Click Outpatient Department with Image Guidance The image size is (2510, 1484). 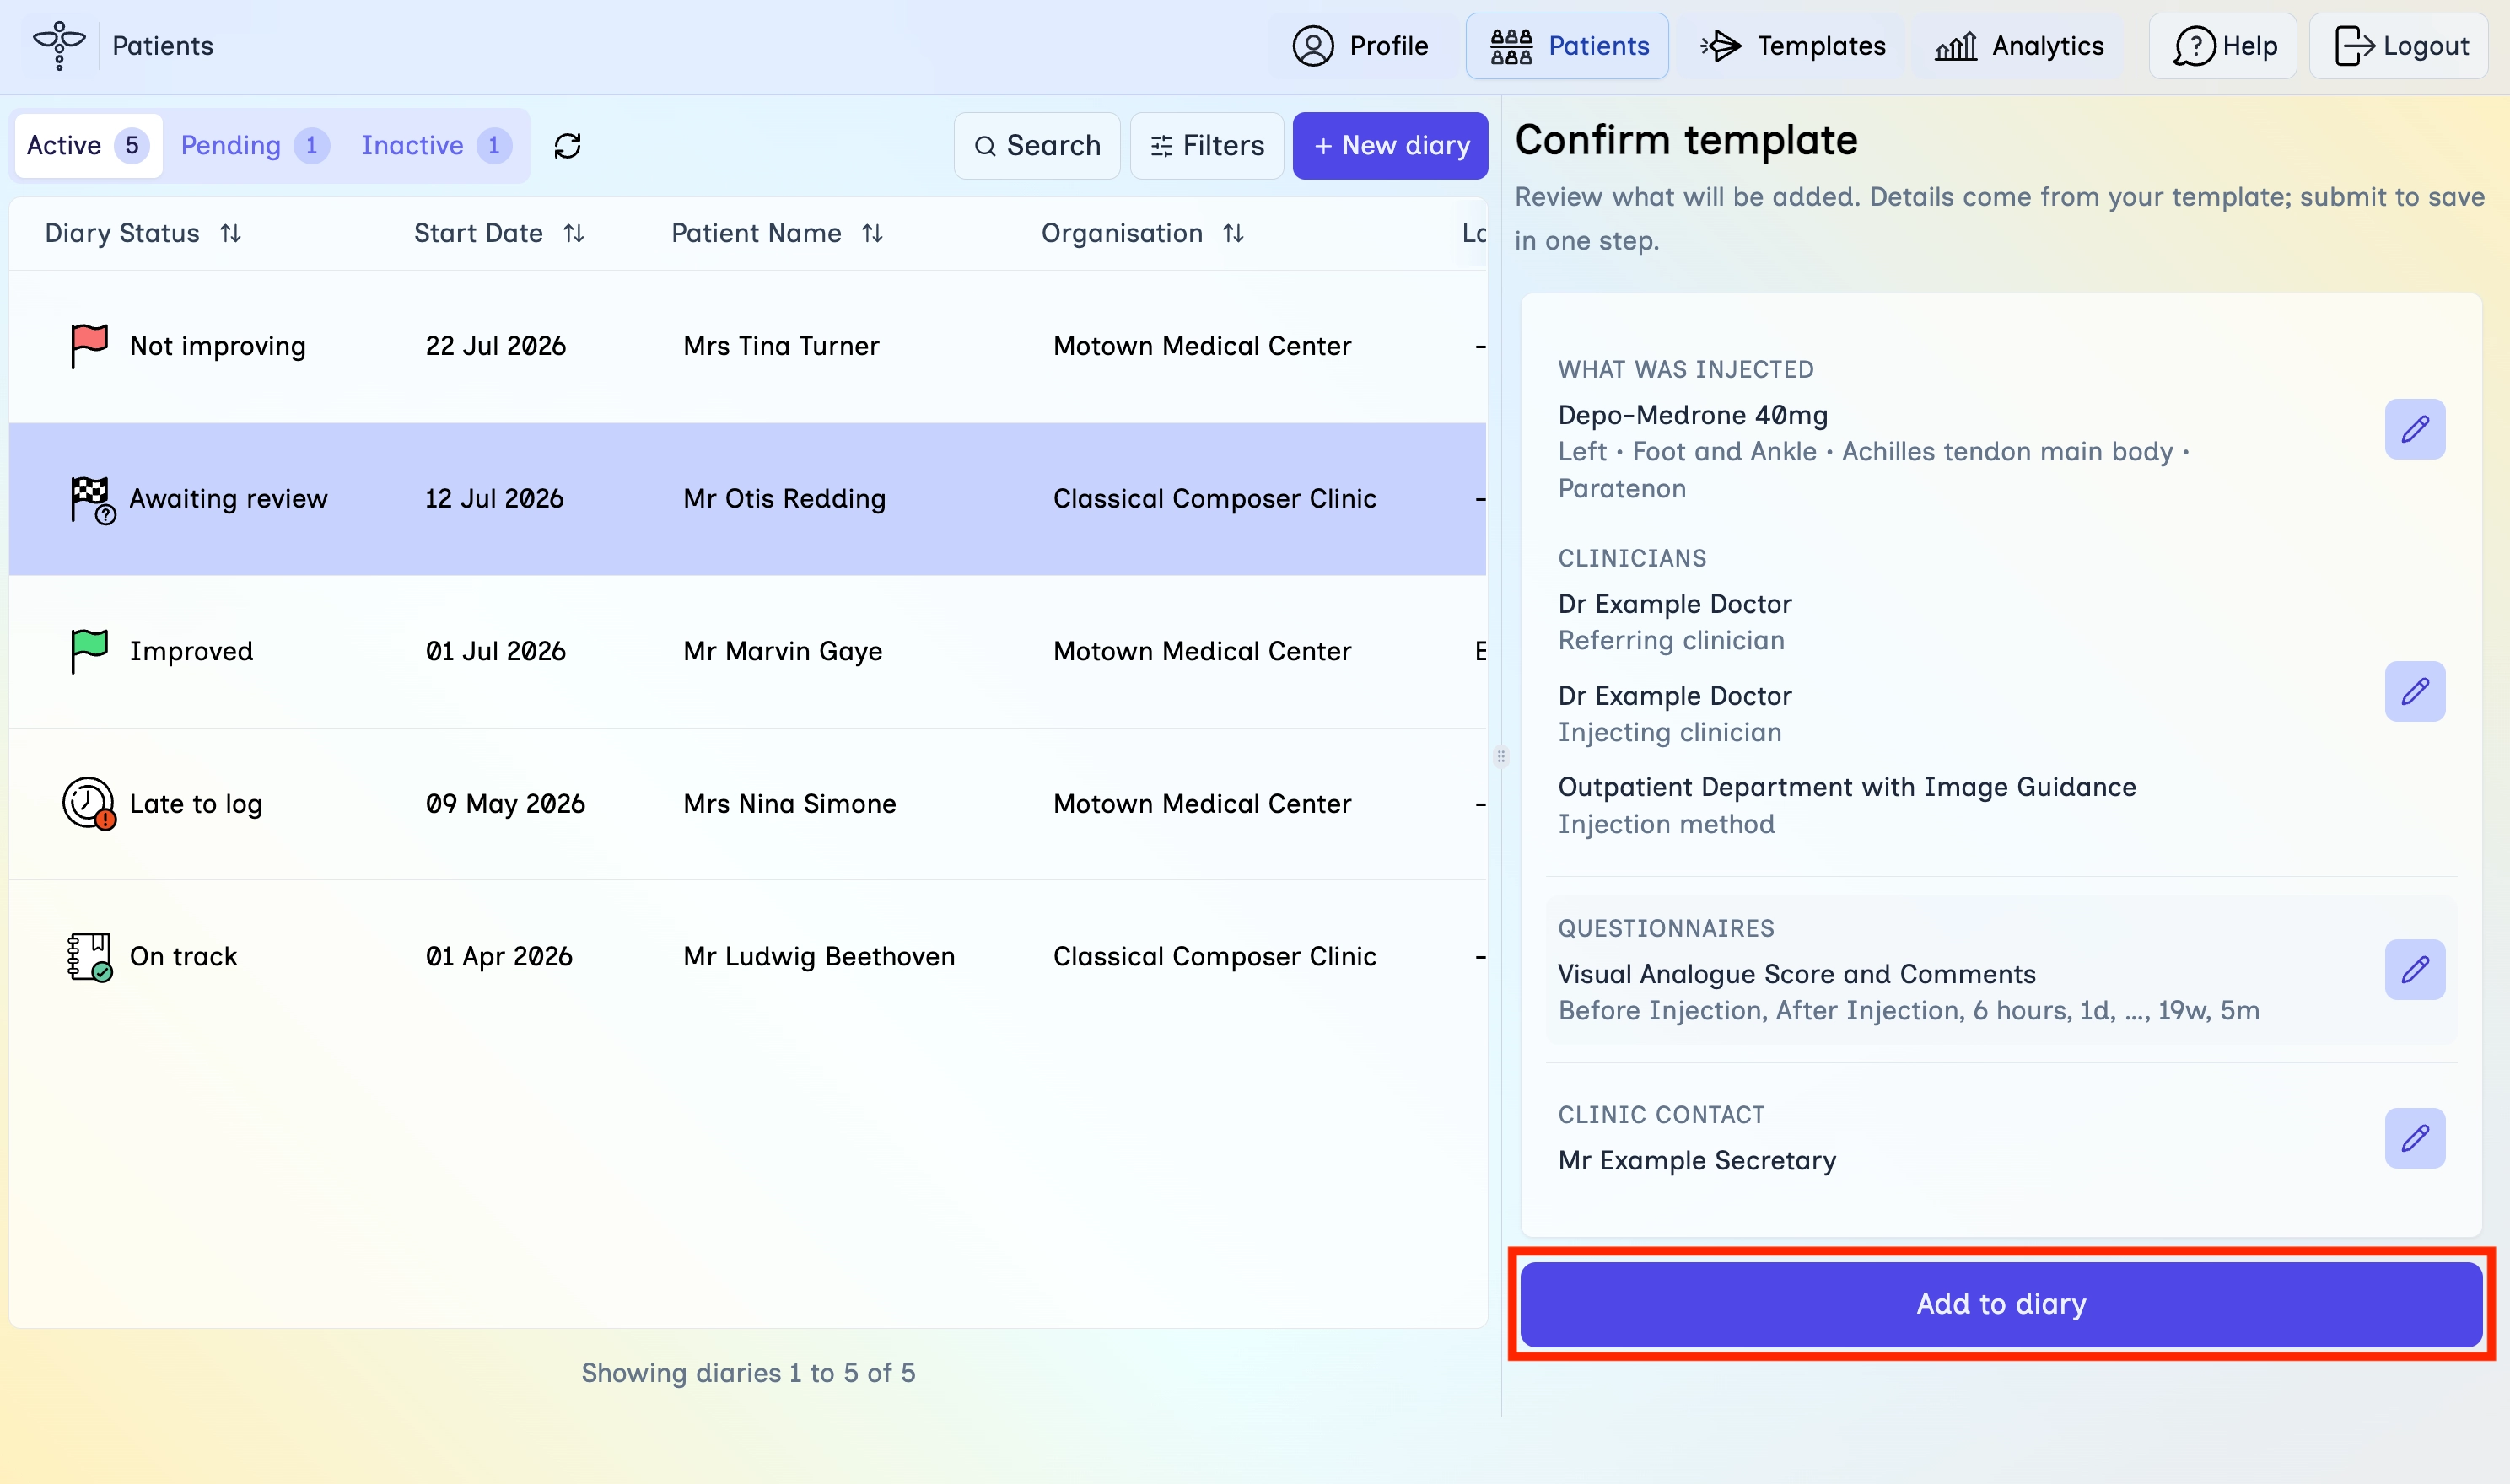coord(1846,787)
